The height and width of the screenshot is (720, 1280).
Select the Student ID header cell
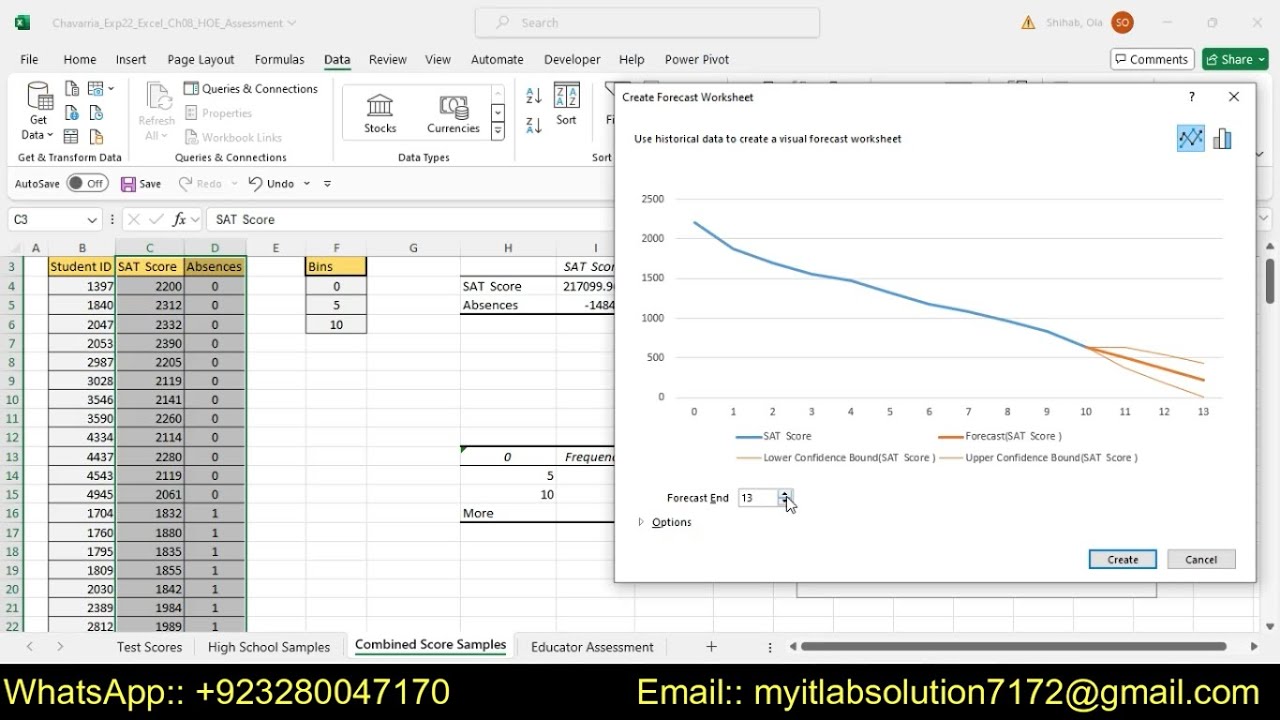point(81,267)
